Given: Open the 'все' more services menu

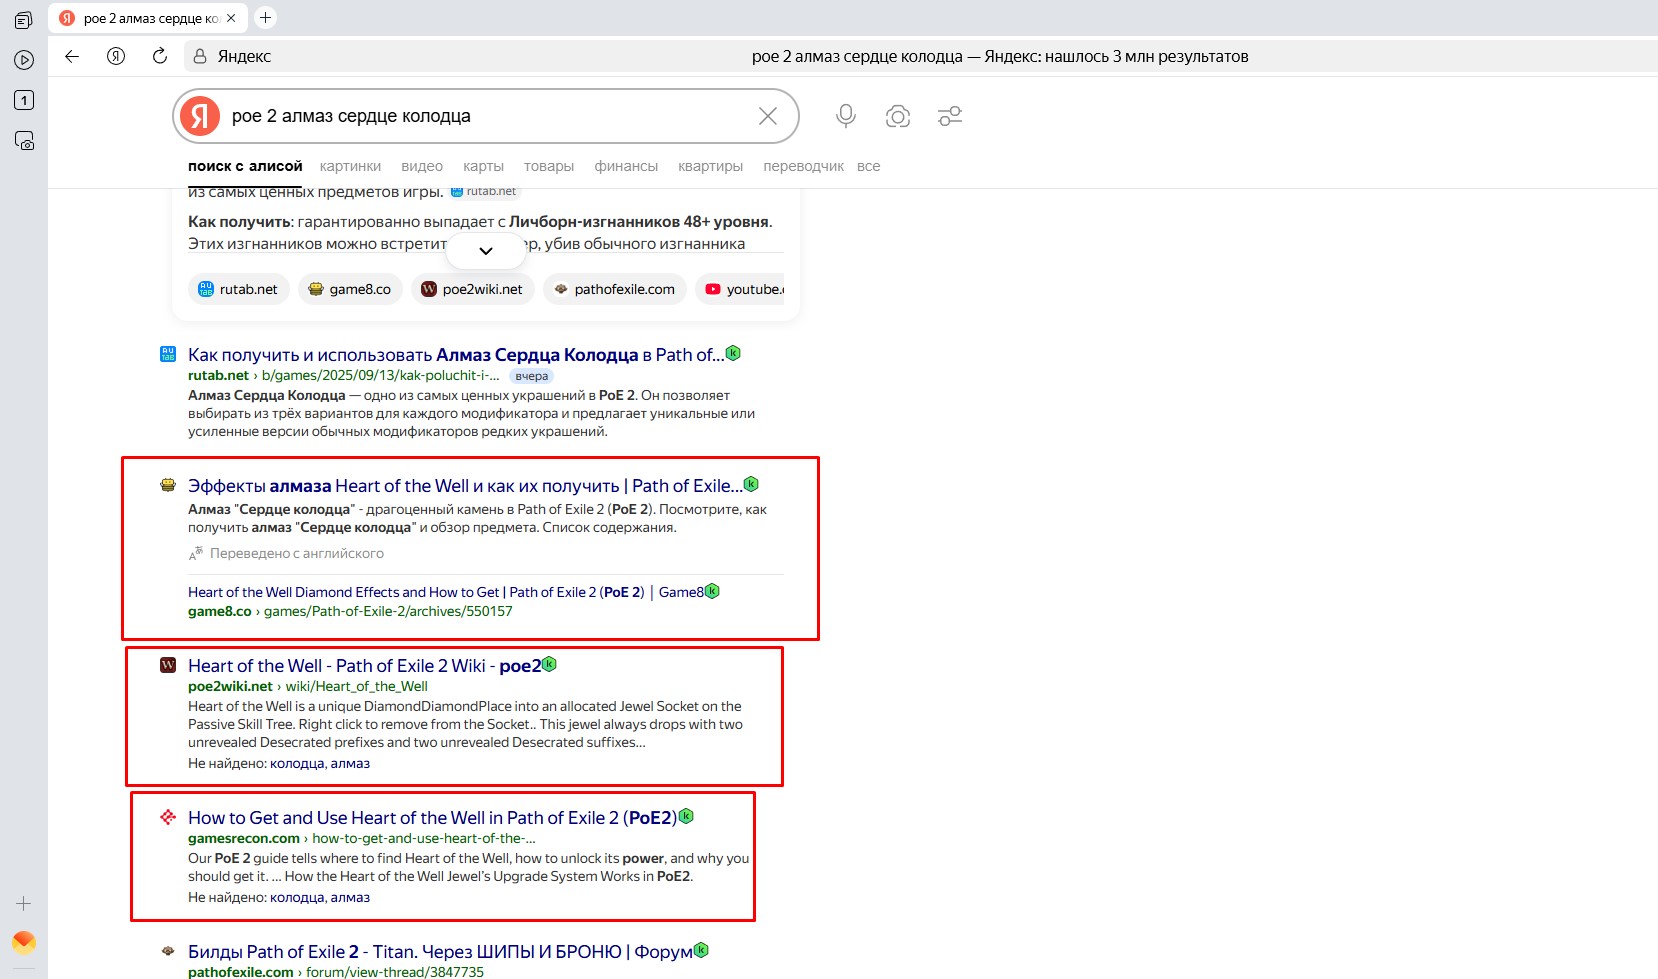Looking at the screenshot, I should (868, 166).
